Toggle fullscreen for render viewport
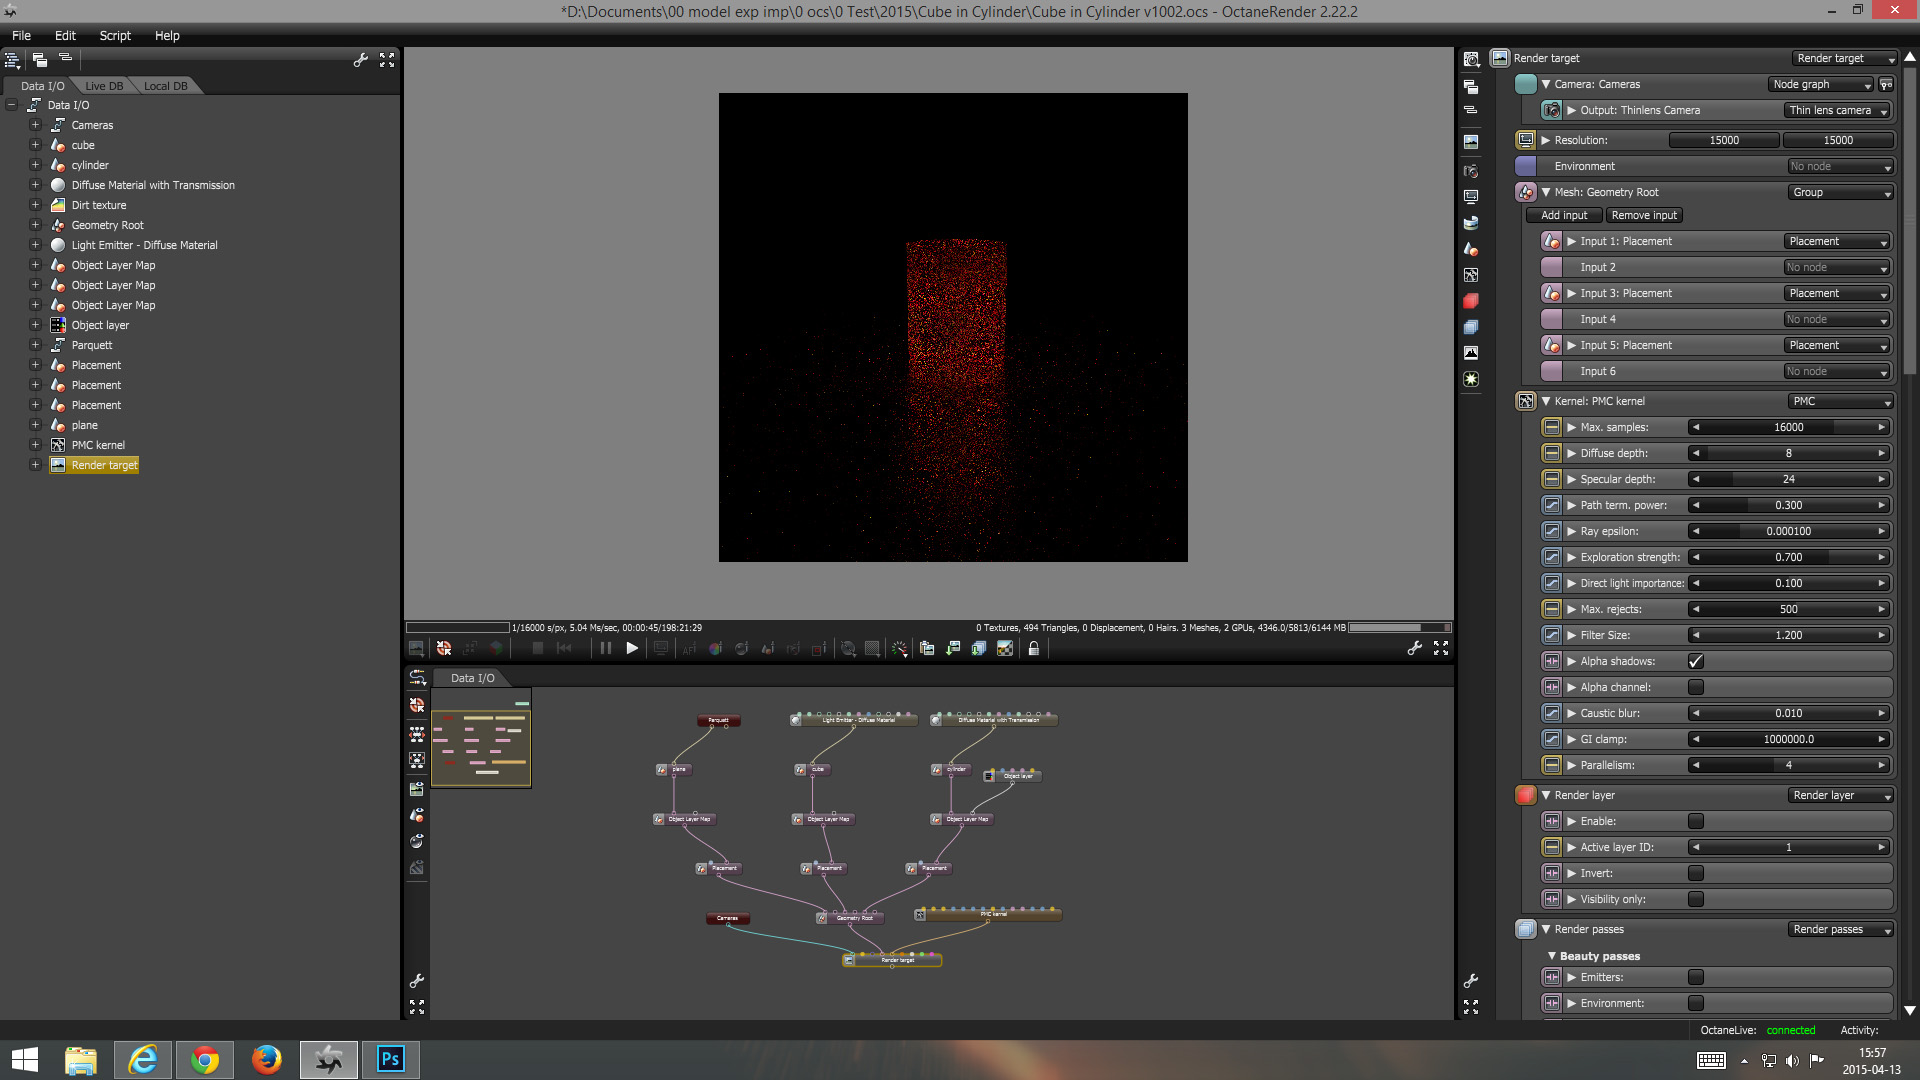Screen dimensions: 1920x1080 (1441, 649)
